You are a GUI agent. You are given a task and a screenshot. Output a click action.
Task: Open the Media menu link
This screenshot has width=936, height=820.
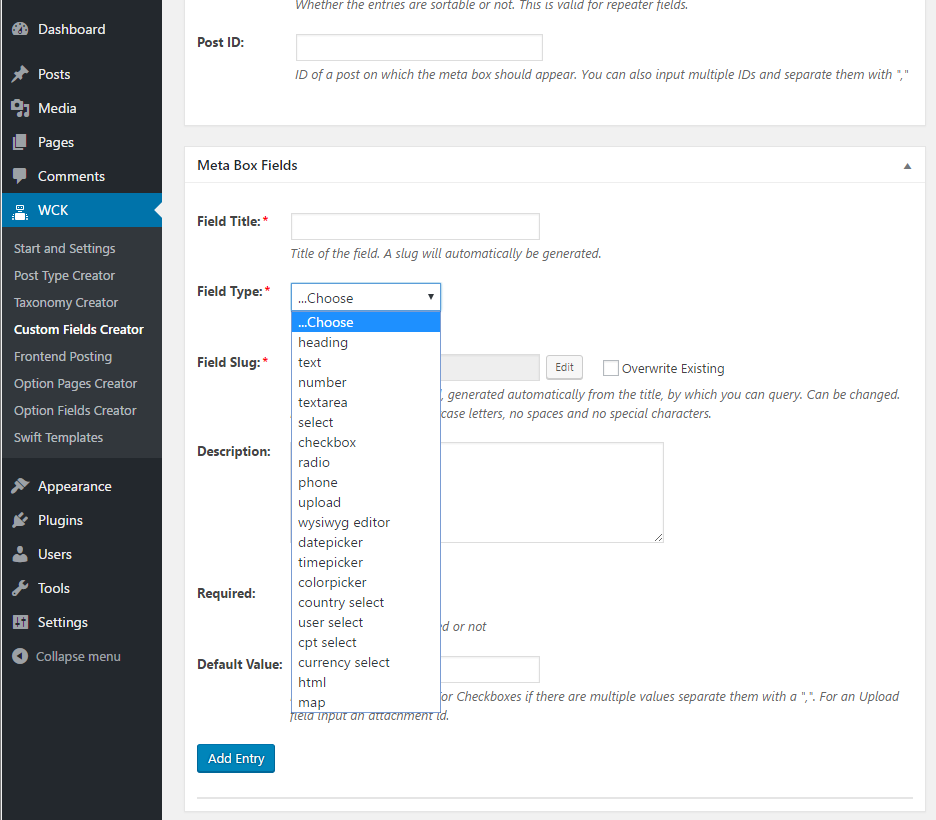(57, 109)
